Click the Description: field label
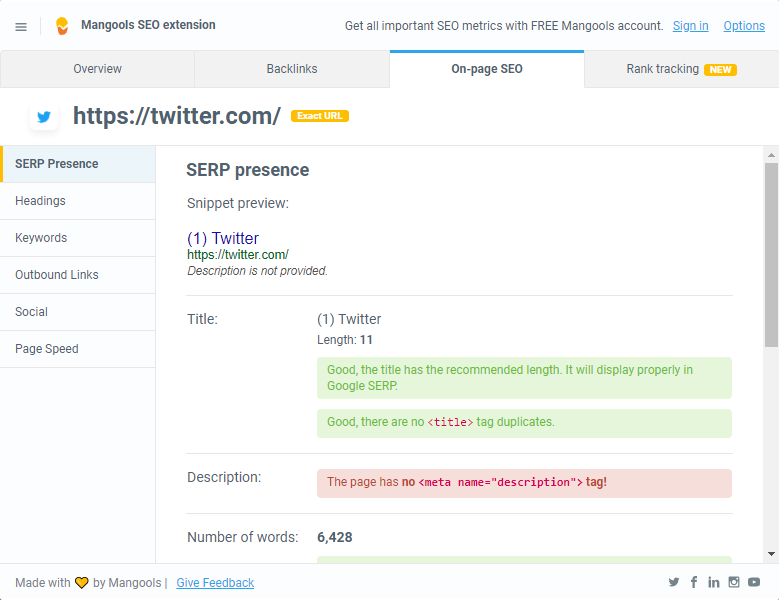779x600 pixels. coord(224,477)
